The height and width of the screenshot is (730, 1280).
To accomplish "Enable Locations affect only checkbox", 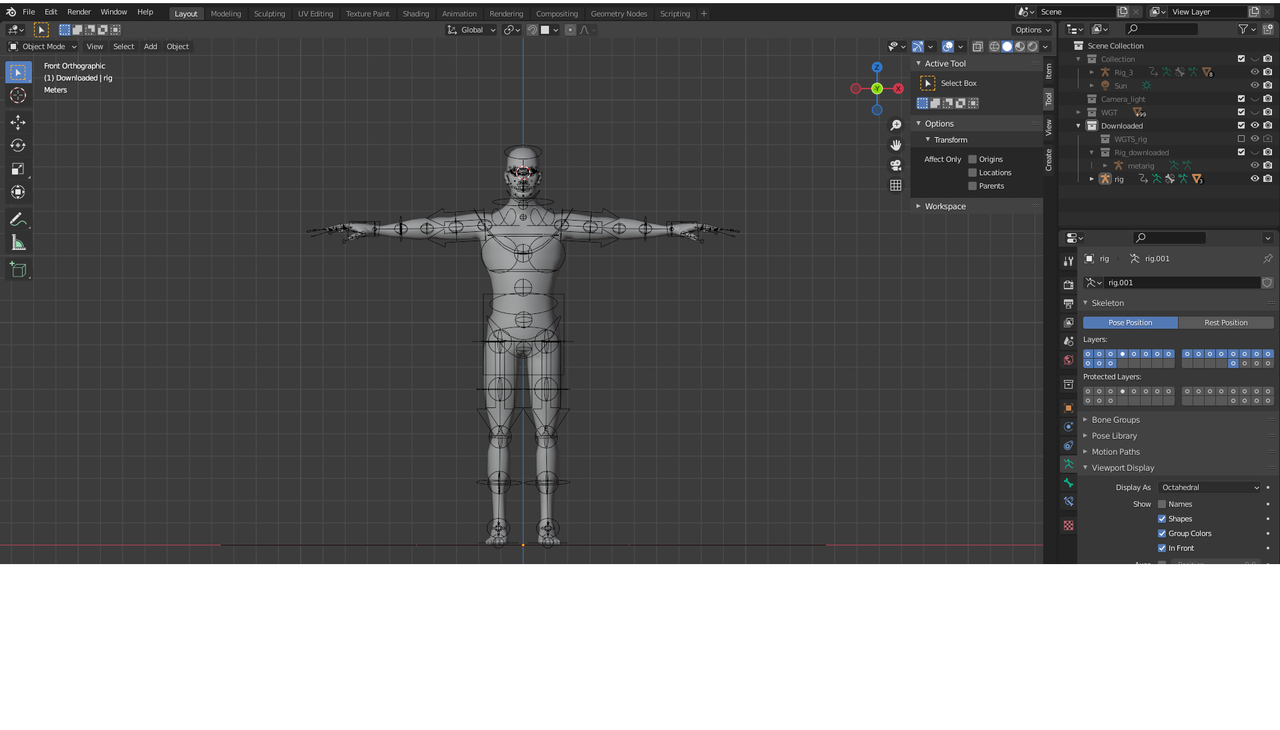I will tap(972, 172).
